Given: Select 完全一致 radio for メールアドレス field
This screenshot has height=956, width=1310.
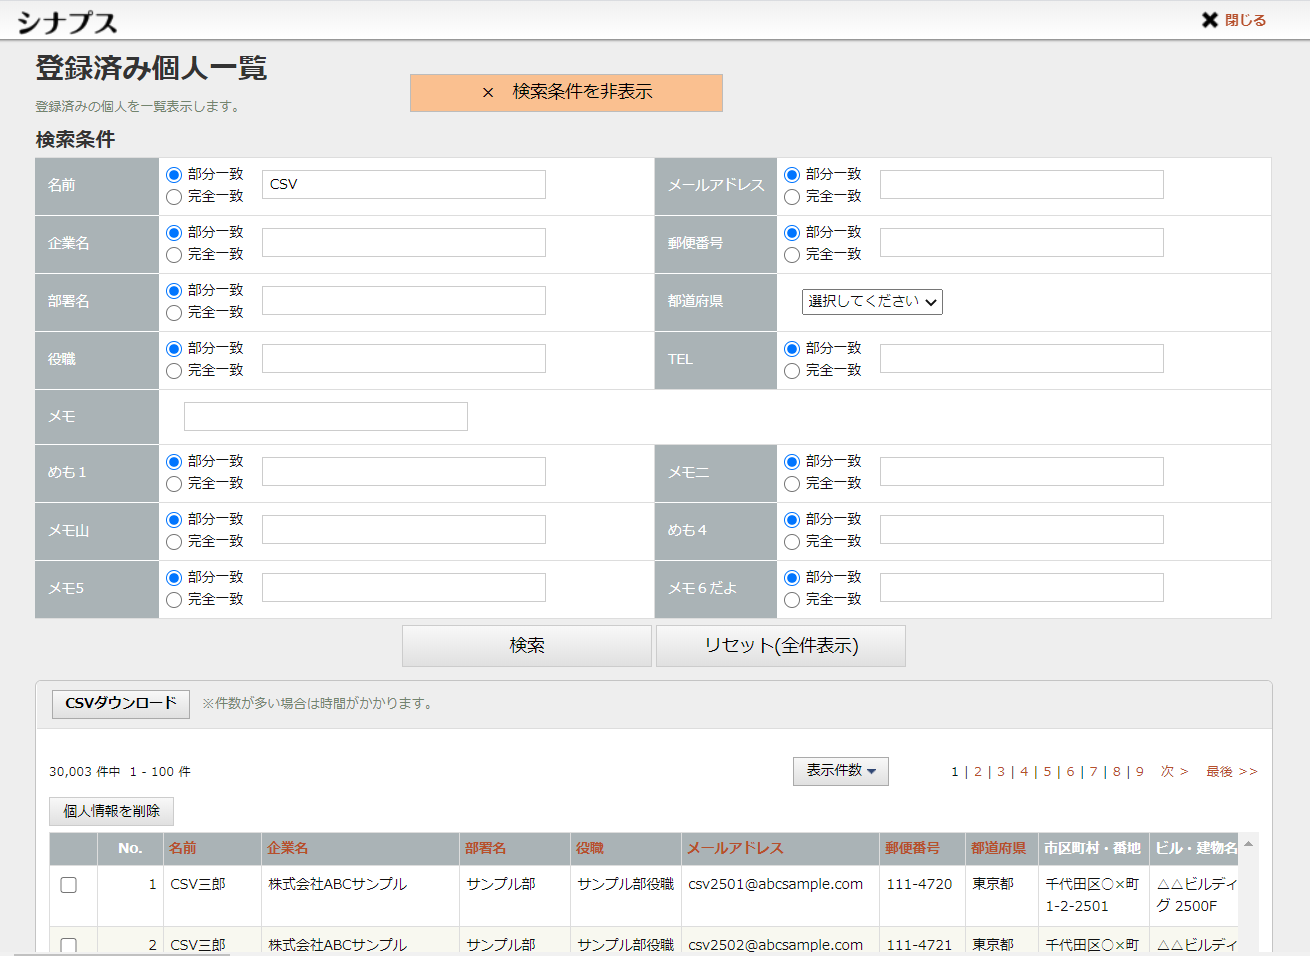Looking at the screenshot, I should [x=792, y=197].
